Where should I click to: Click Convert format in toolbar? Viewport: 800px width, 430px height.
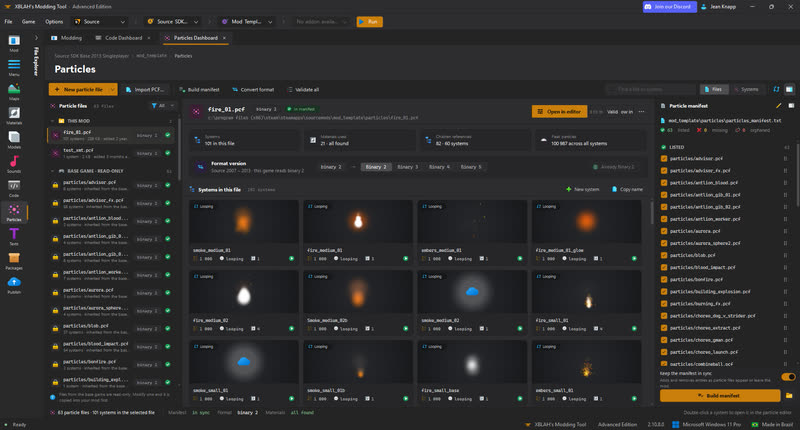tap(253, 90)
